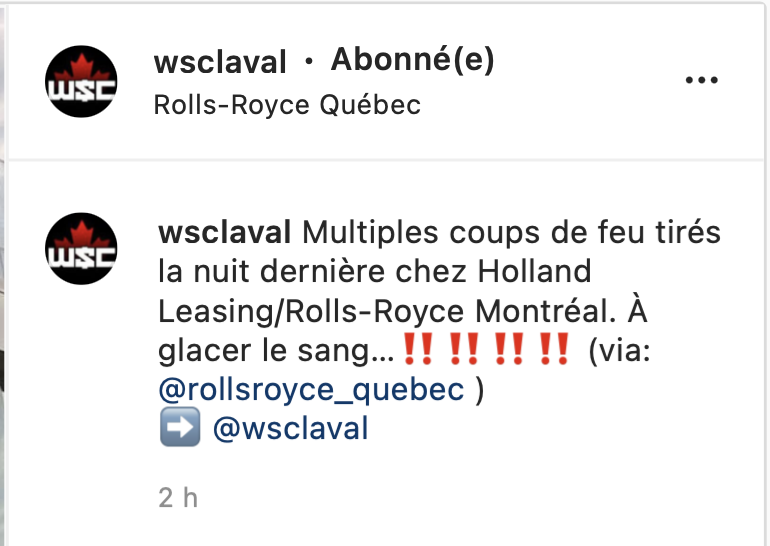This screenshot has width=770, height=546.
Task: Click 'Holland' in the caption
Action: tap(535, 272)
